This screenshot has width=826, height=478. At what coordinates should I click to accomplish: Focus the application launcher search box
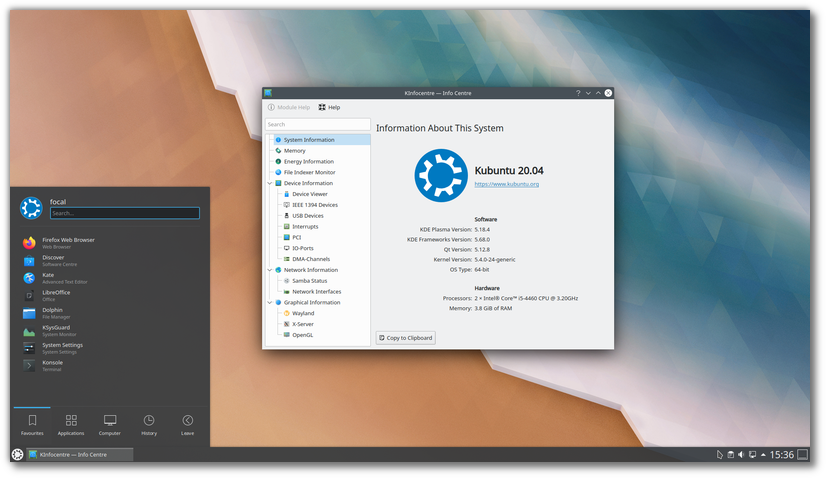(125, 213)
